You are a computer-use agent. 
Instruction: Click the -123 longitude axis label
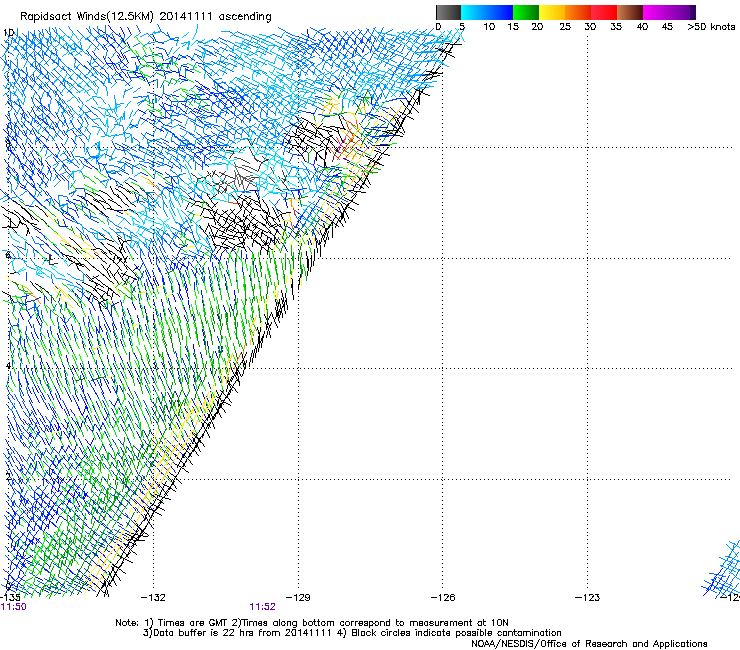tap(588, 598)
